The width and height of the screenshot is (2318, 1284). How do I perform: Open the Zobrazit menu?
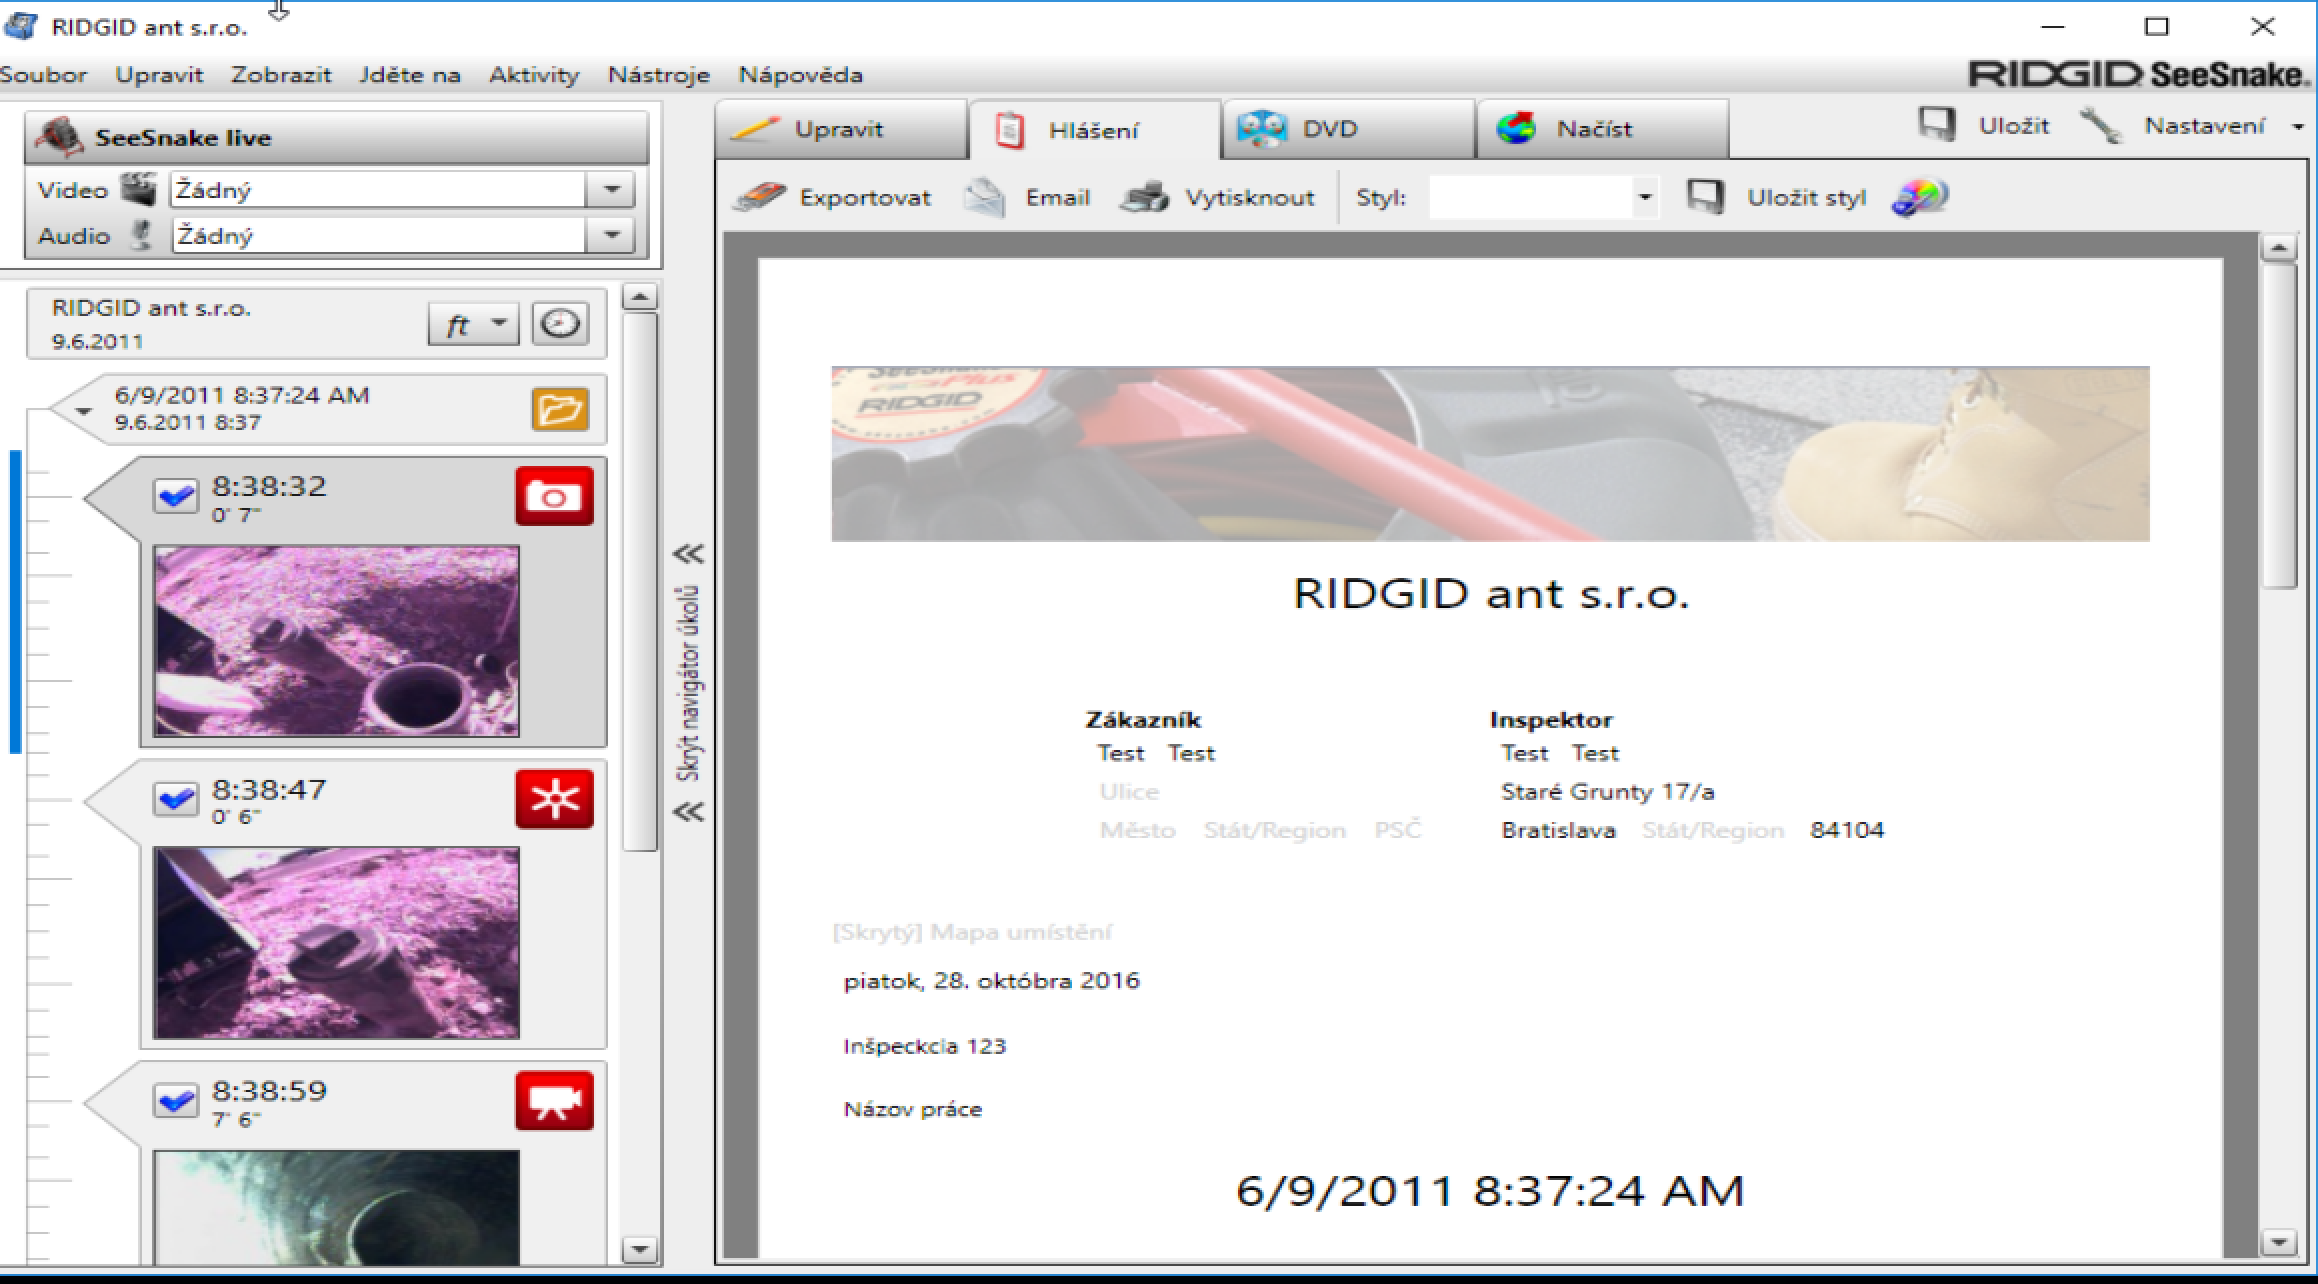pyautogui.click(x=281, y=75)
